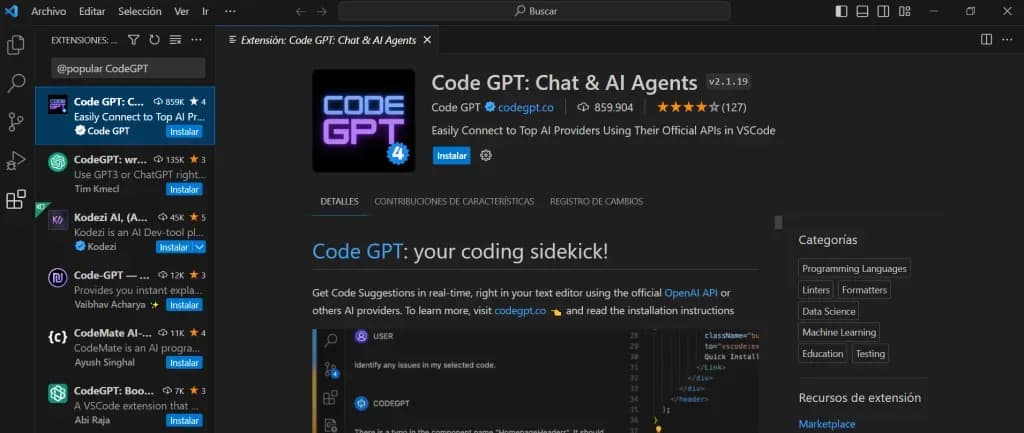Split the editor to the right
Image resolution: width=1024 pixels, height=433 pixels.
pos(986,40)
